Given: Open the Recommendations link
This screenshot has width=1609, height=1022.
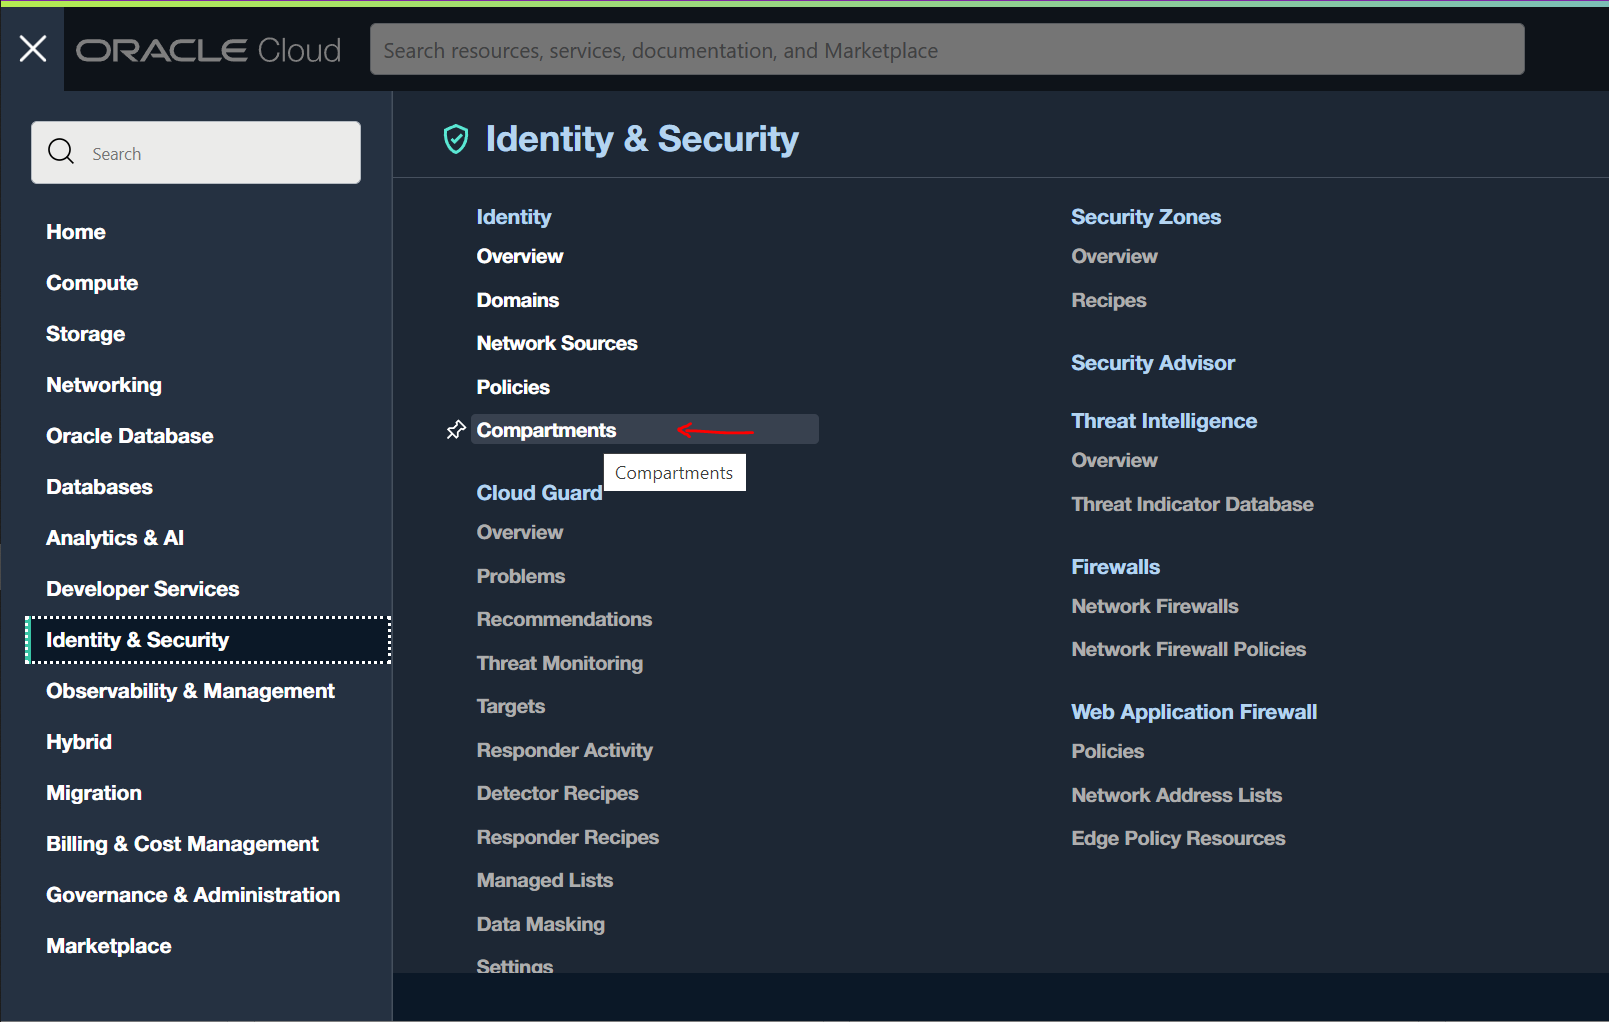Looking at the screenshot, I should 565,619.
